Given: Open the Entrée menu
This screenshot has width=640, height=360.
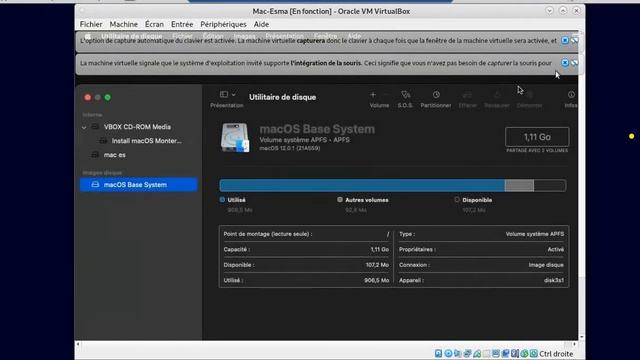Looking at the screenshot, I should point(182,24).
